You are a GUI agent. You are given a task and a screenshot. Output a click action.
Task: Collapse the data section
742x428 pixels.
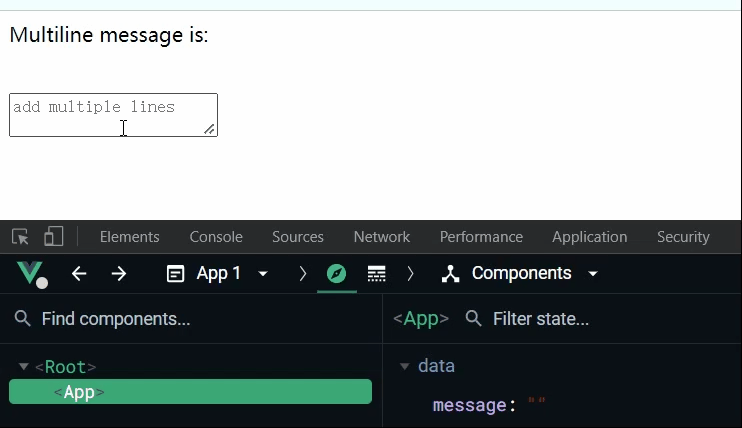(x=405, y=366)
